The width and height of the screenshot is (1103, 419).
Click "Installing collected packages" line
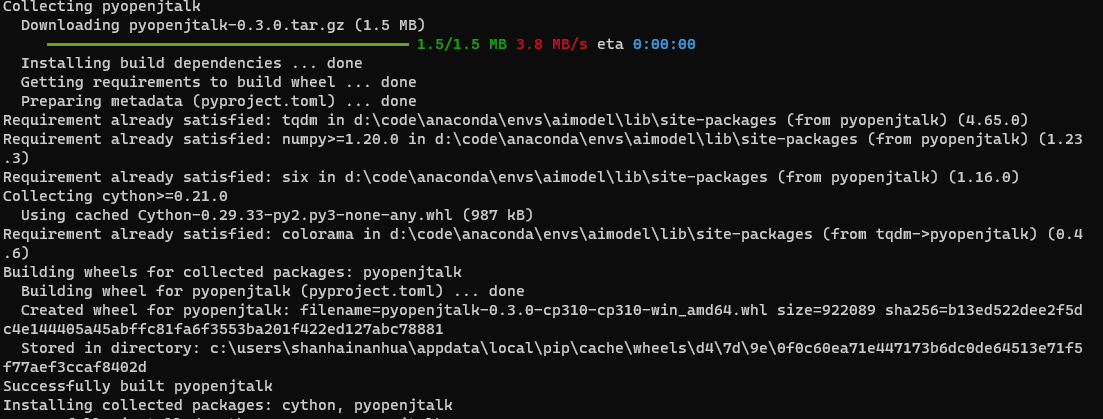click(x=228, y=405)
